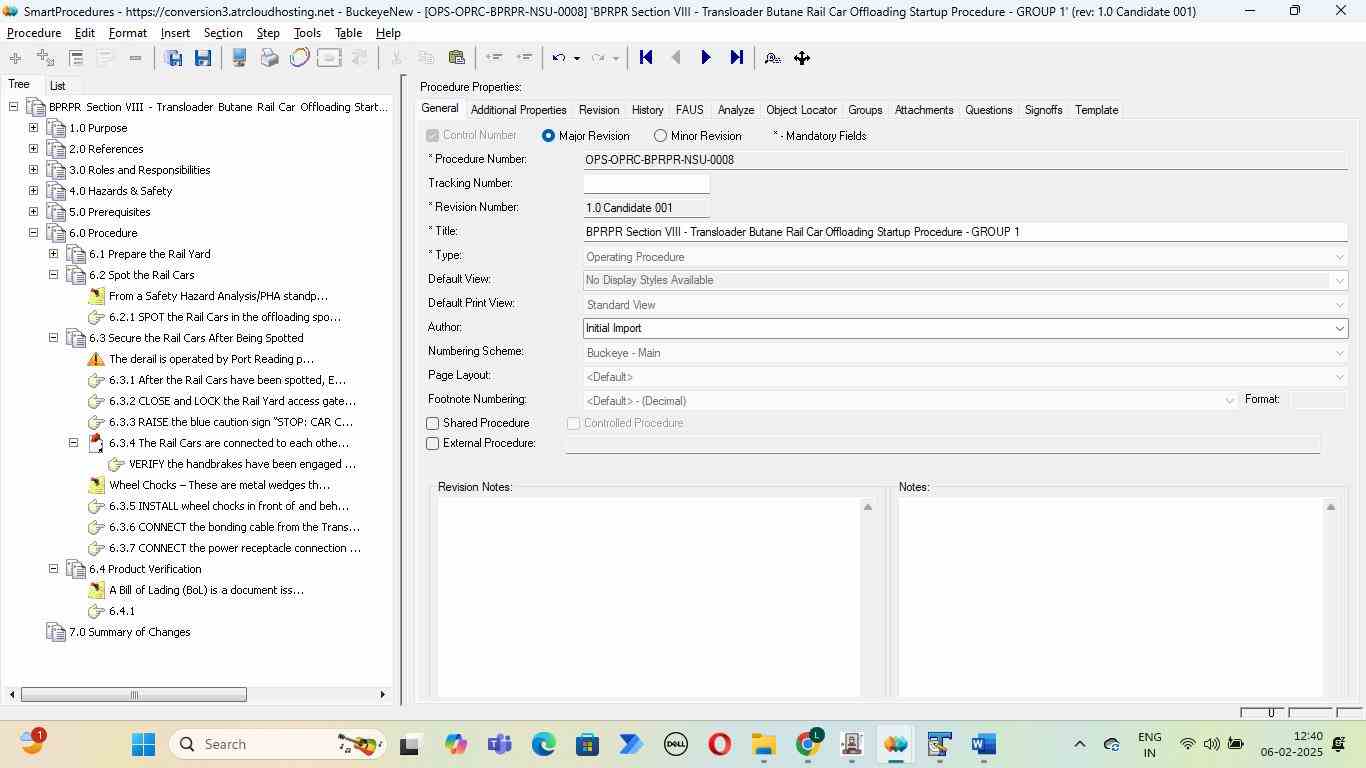The image size is (1366, 768).
Task: Jump to first item navigation icon
Action: (x=646, y=58)
